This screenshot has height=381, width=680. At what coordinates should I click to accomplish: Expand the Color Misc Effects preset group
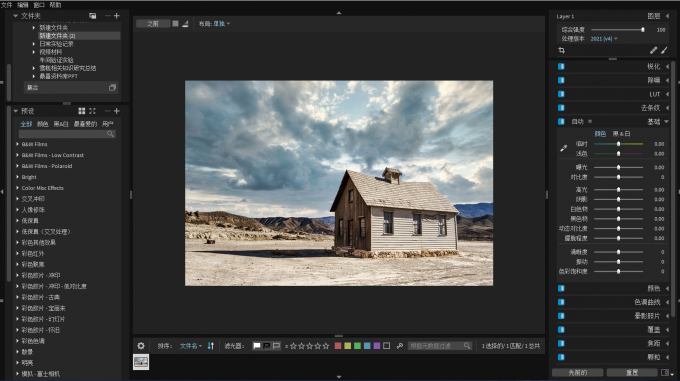[17, 188]
